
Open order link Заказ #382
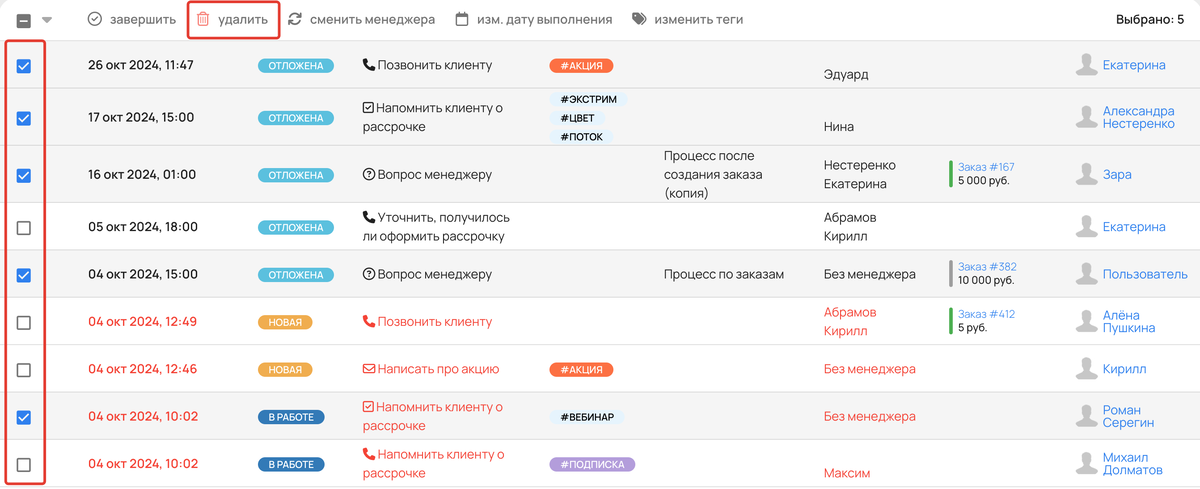[987, 267]
